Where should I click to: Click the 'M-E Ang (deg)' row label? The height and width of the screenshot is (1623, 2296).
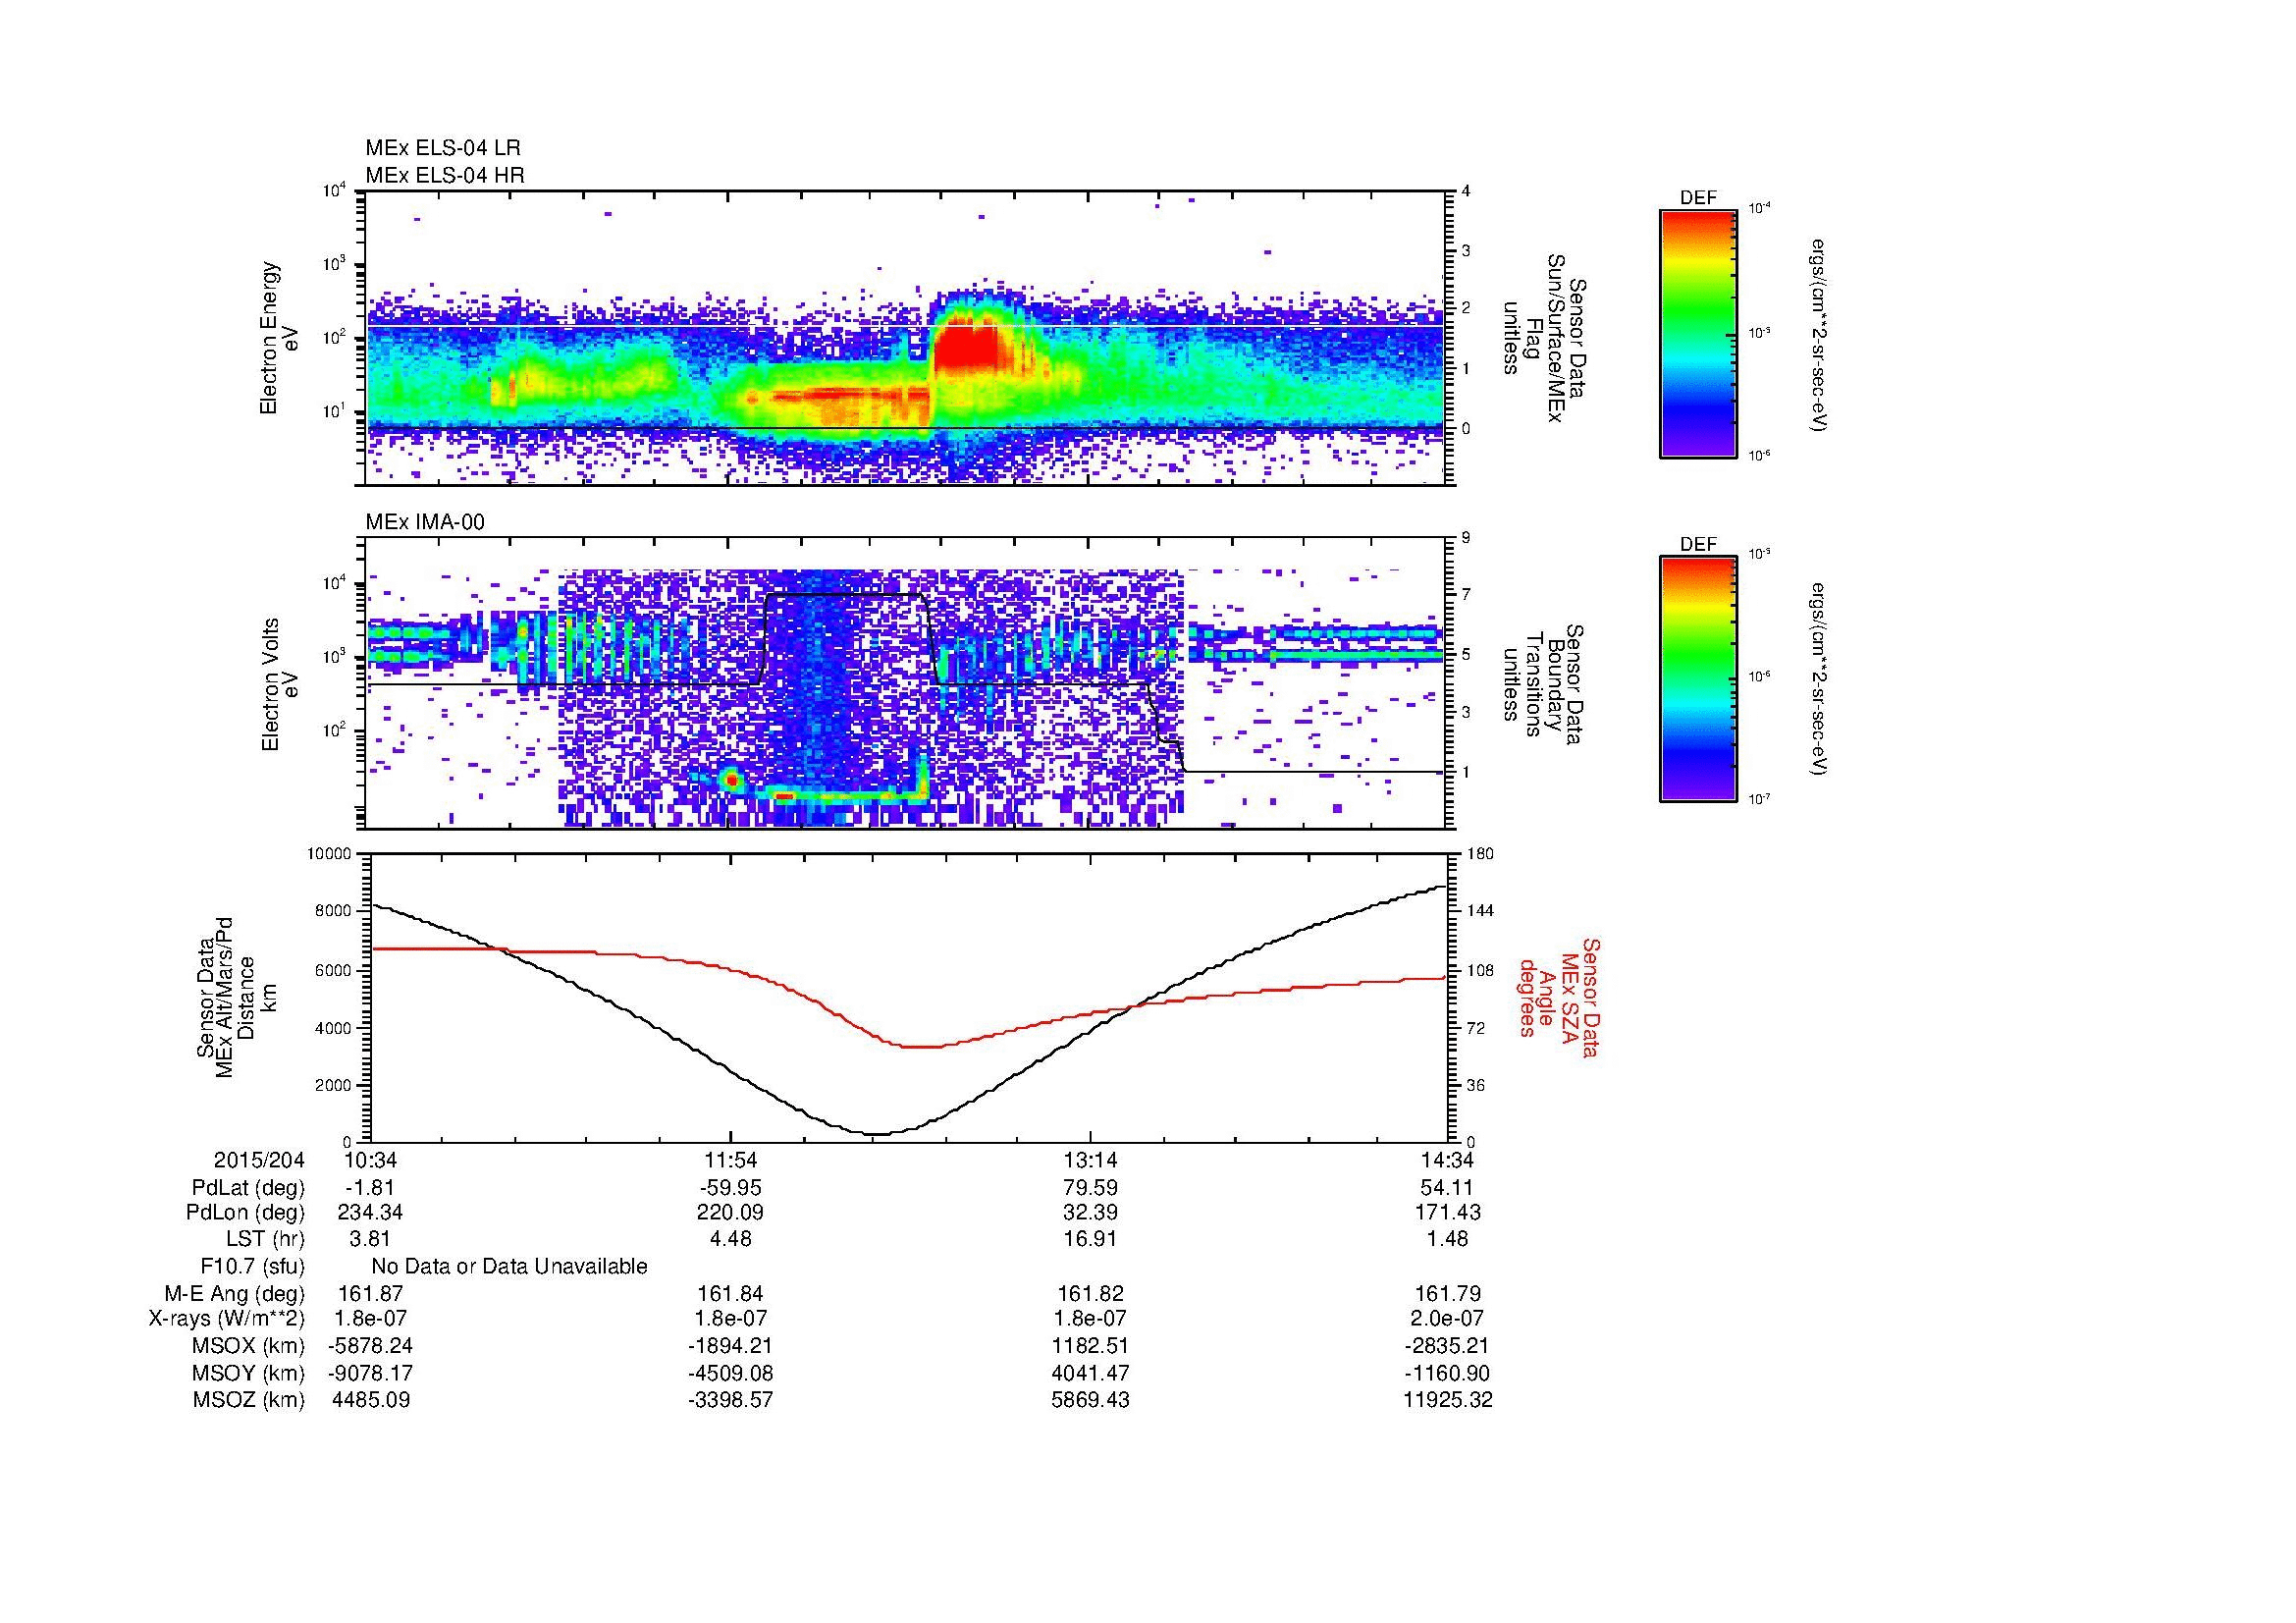(235, 1294)
